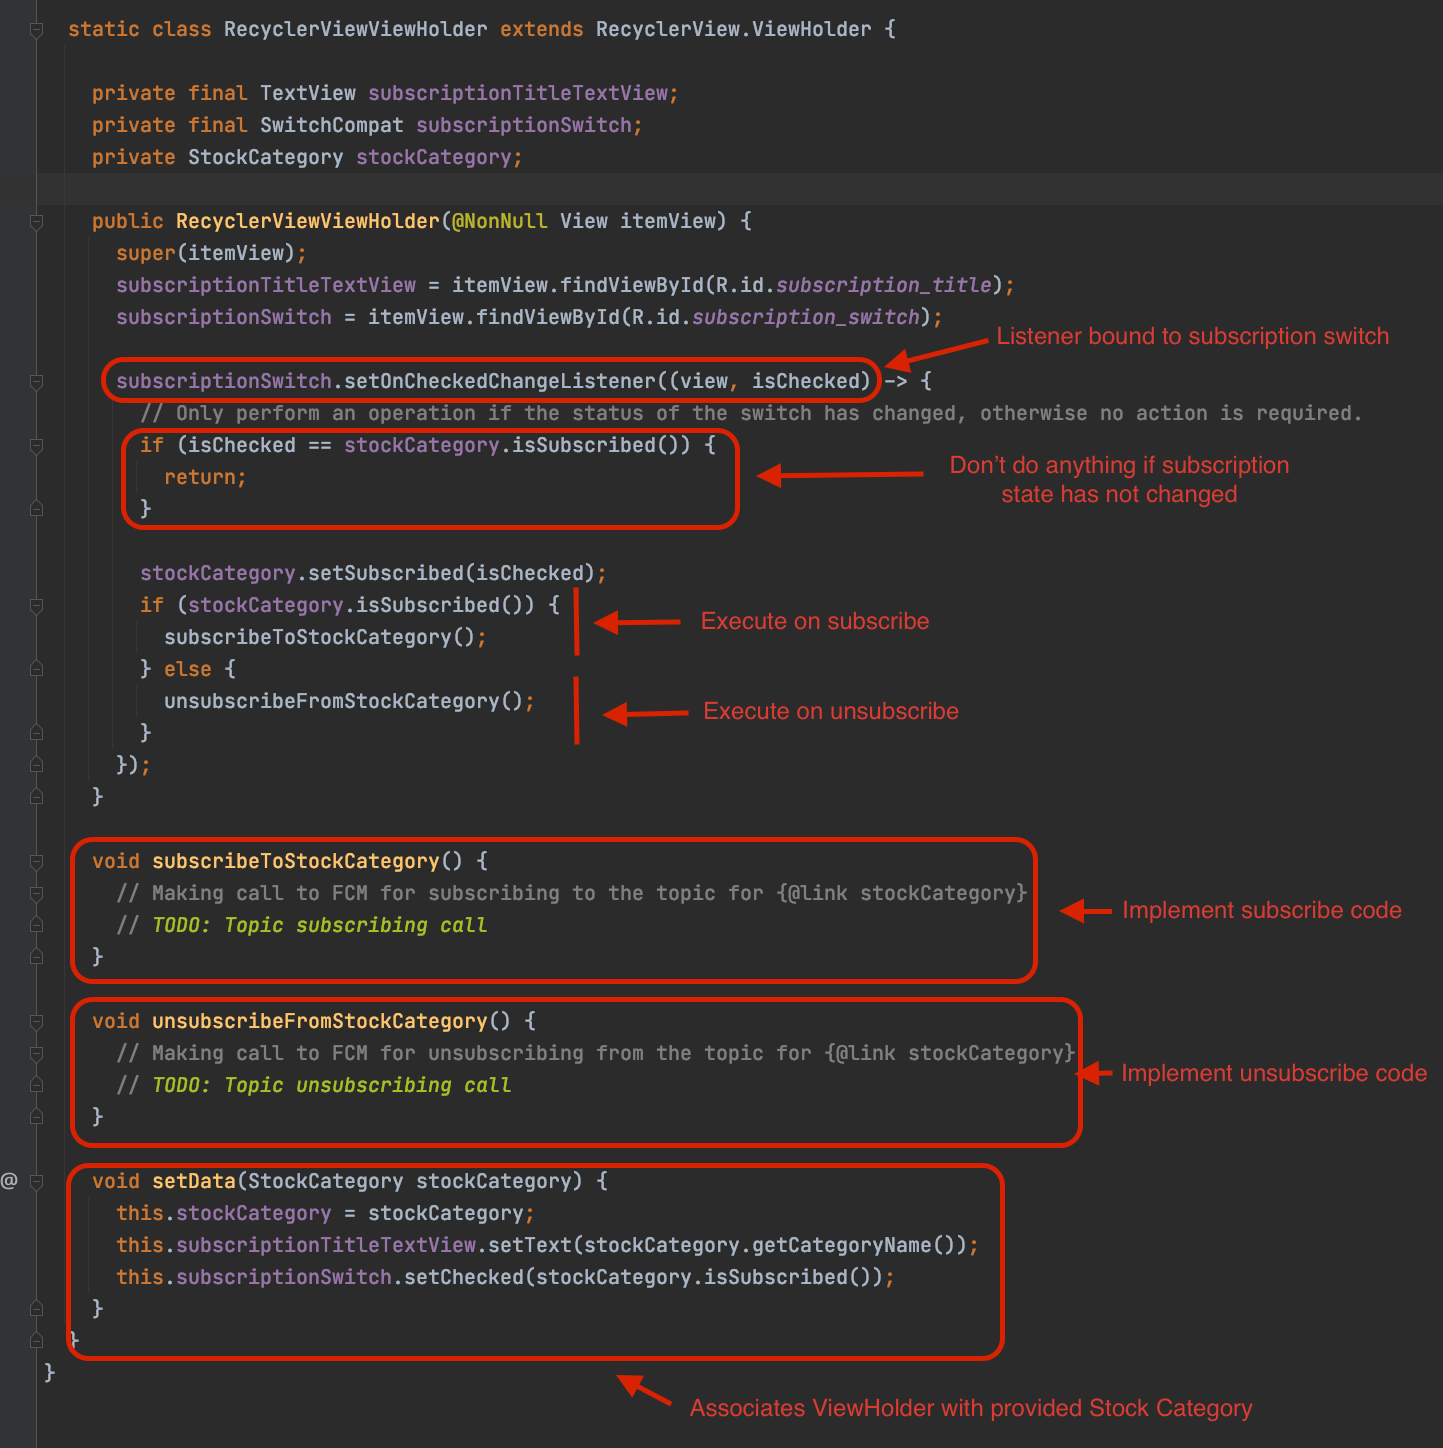The height and width of the screenshot is (1448, 1443).
Task: Collapse the setData method fold marker
Action: [36, 1182]
